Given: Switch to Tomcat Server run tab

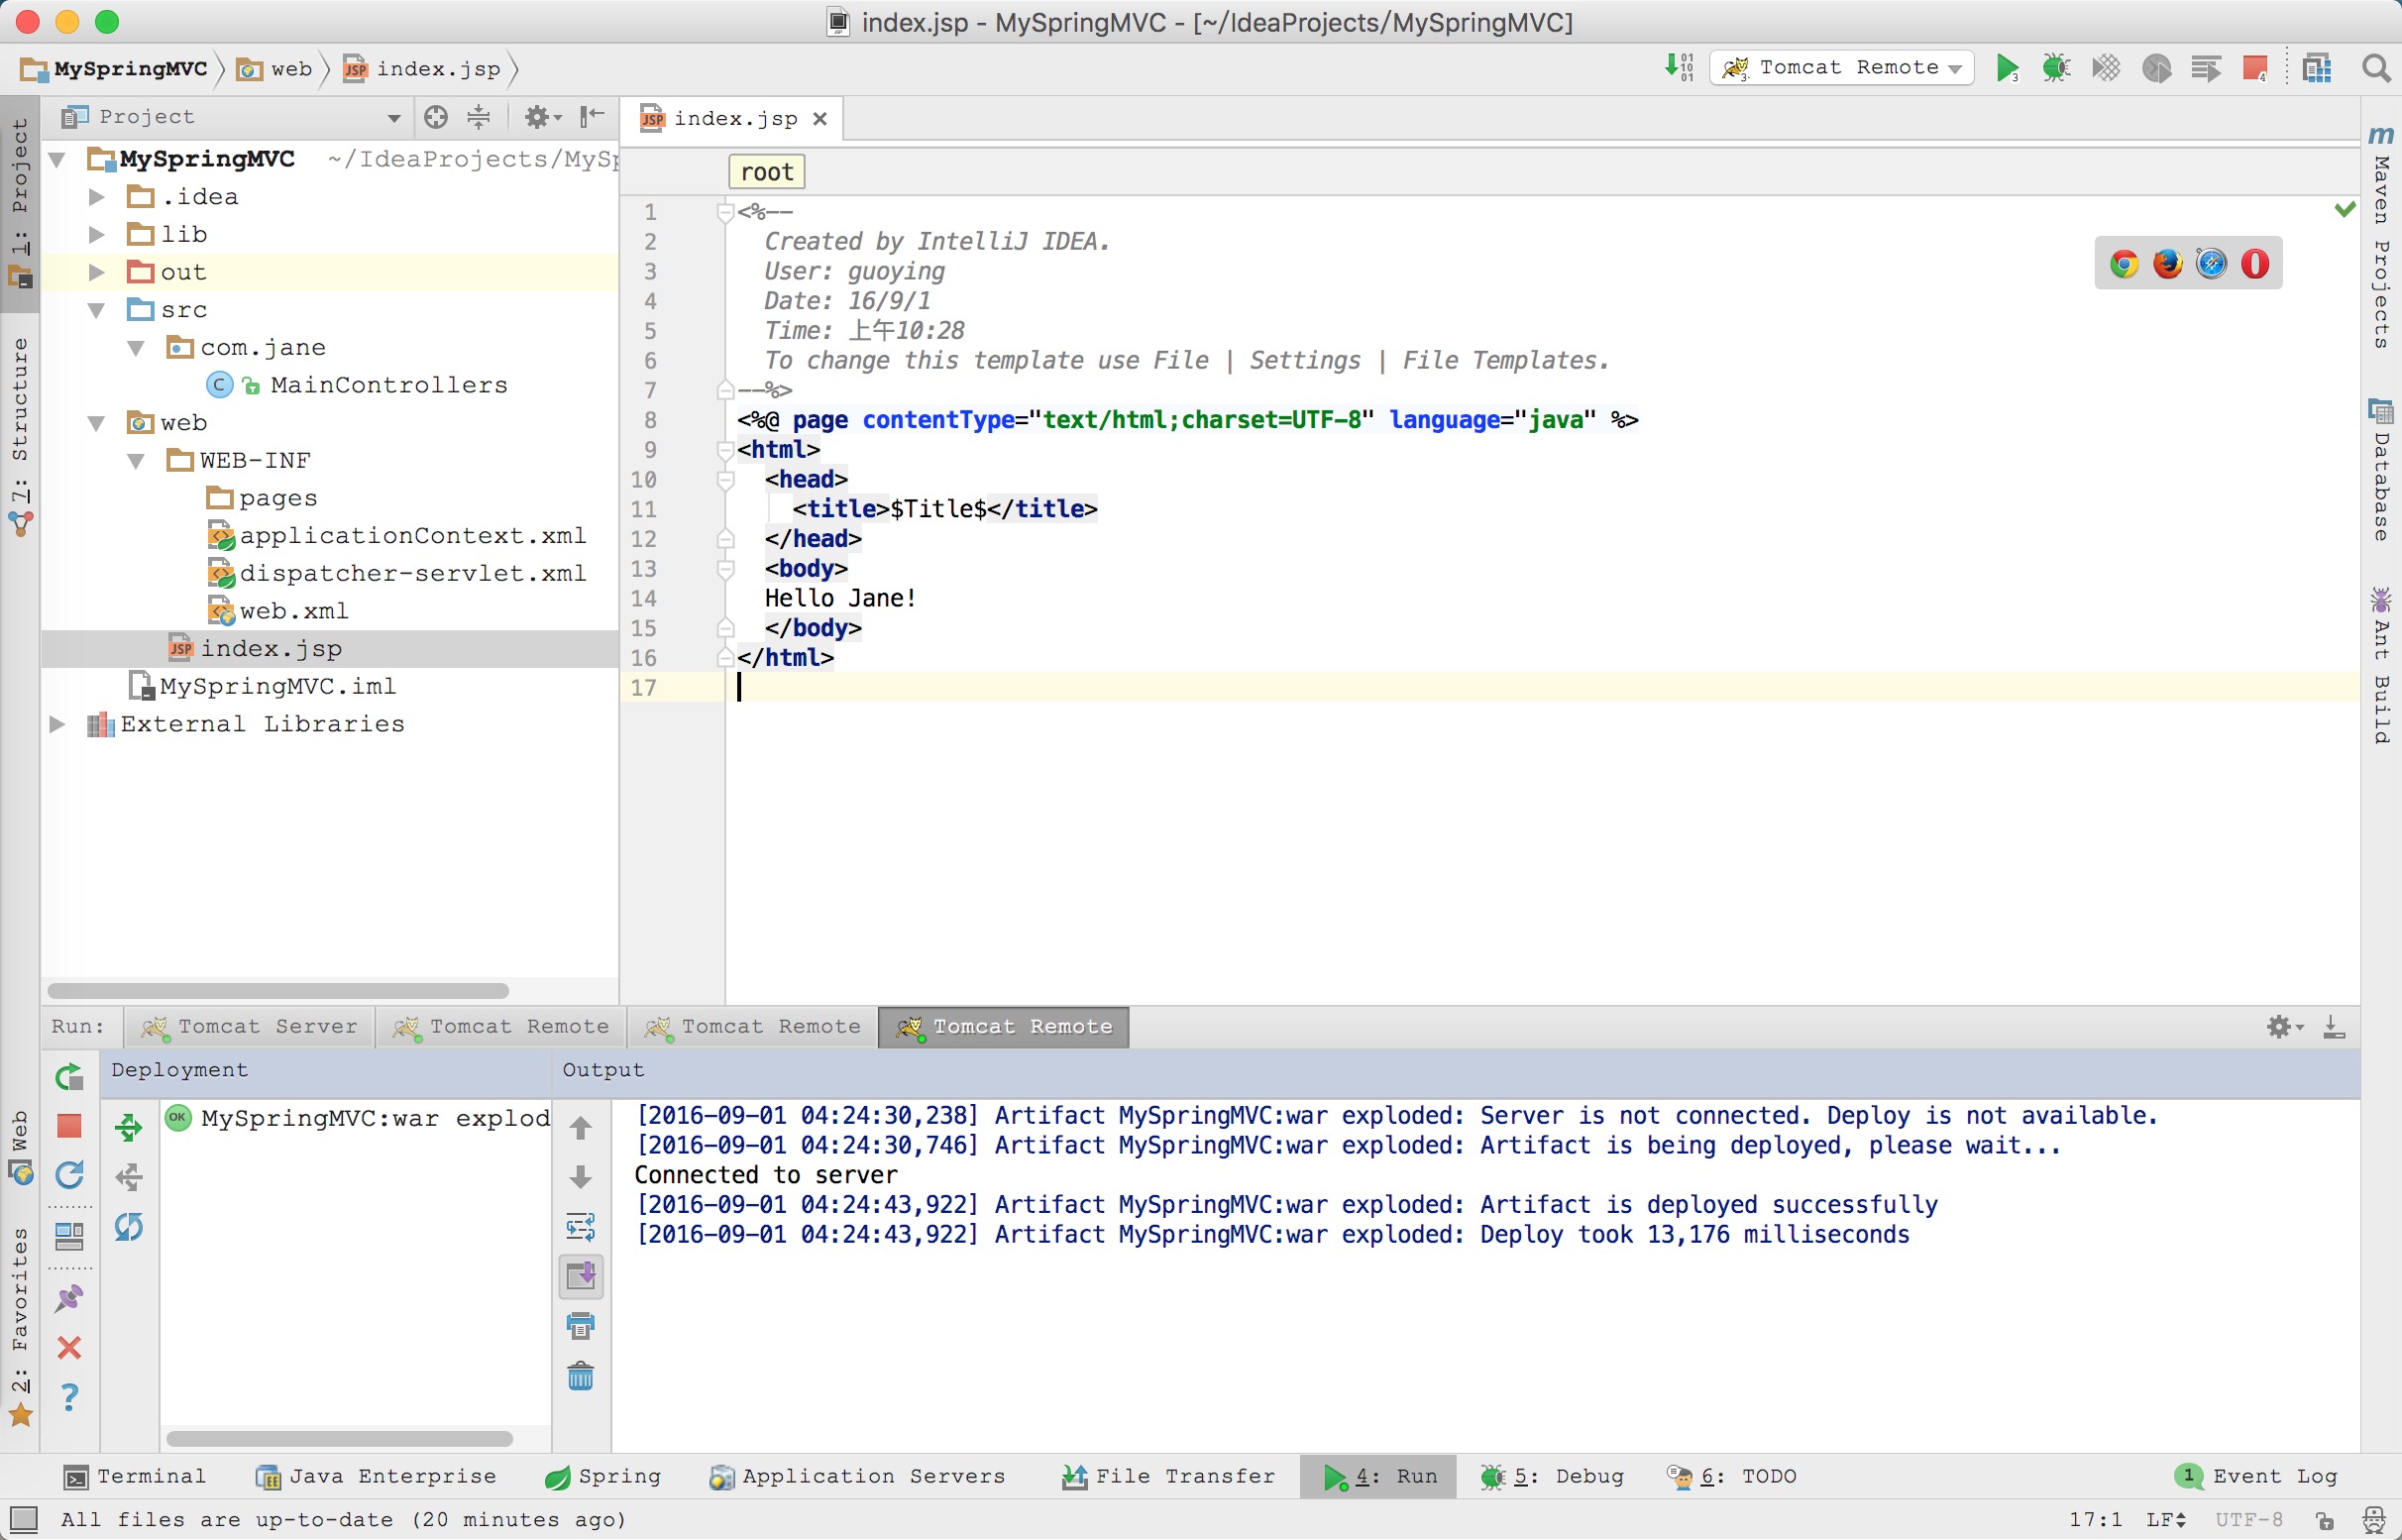Looking at the screenshot, I should [x=250, y=1027].
